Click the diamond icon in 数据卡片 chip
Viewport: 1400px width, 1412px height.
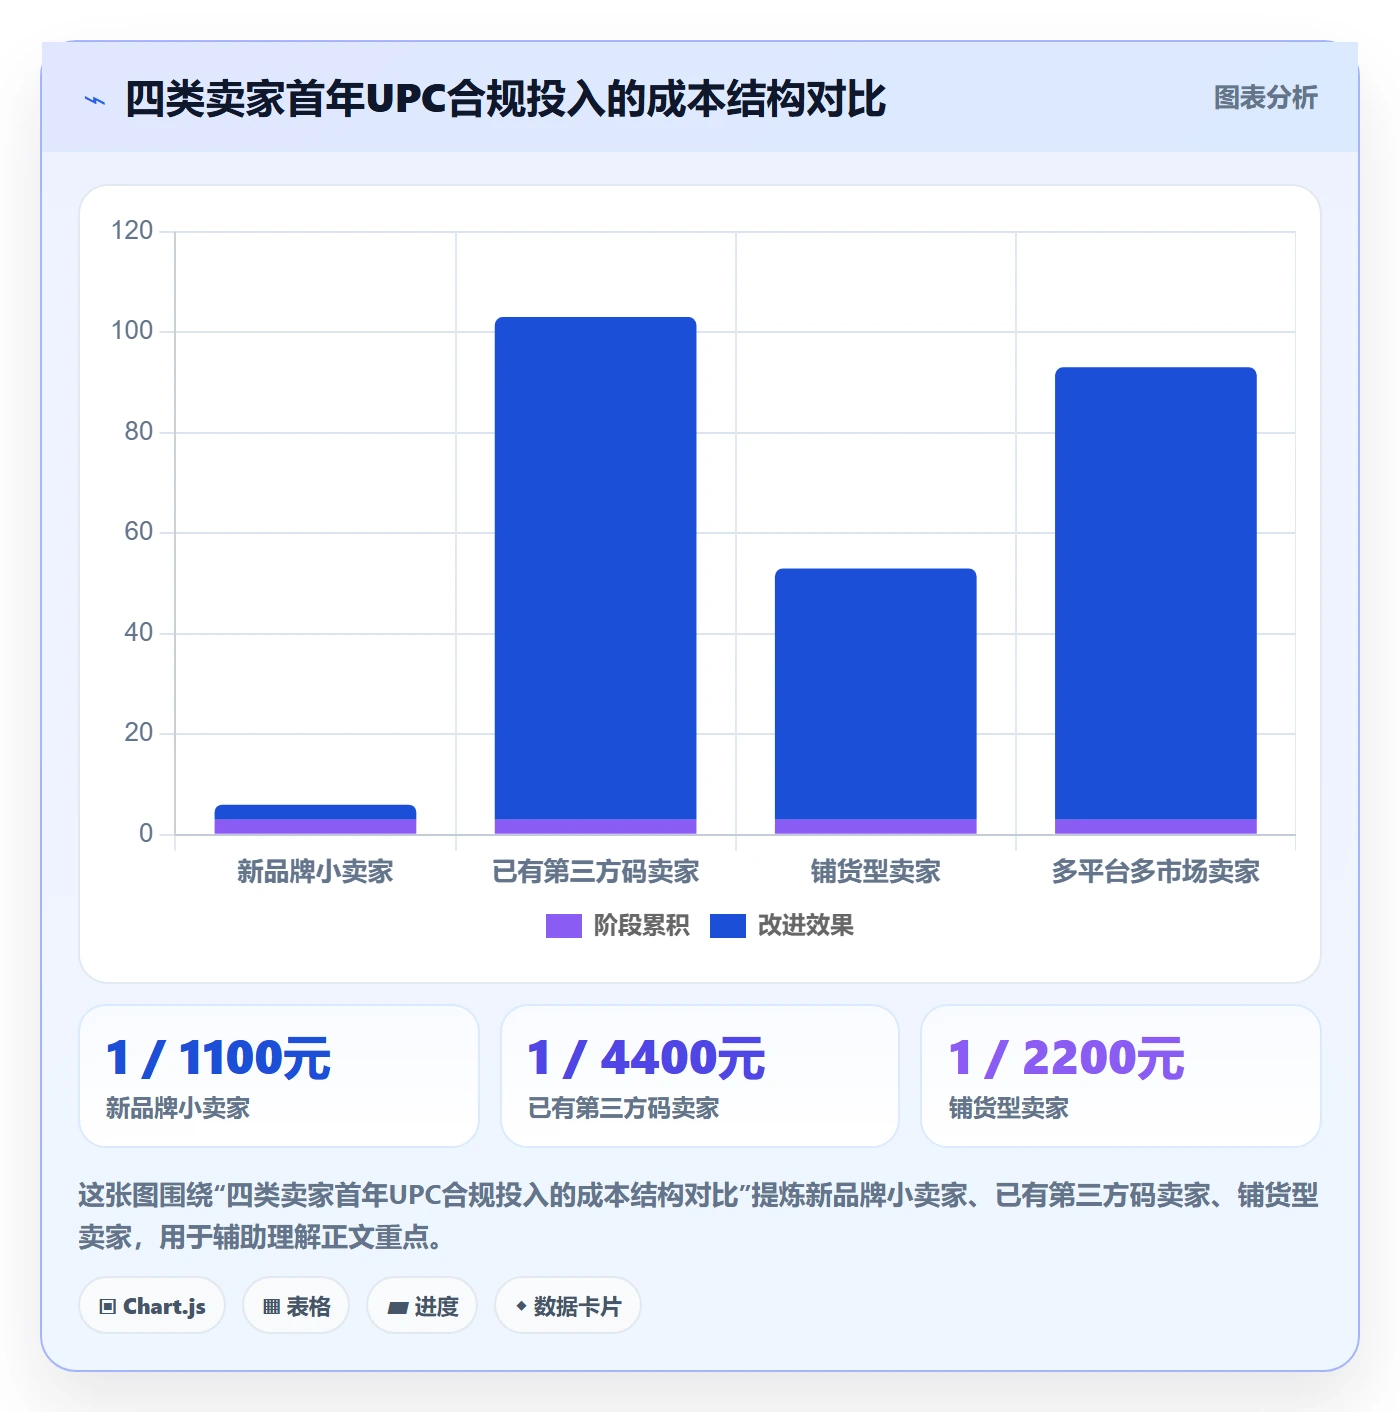click(521, 1306)
